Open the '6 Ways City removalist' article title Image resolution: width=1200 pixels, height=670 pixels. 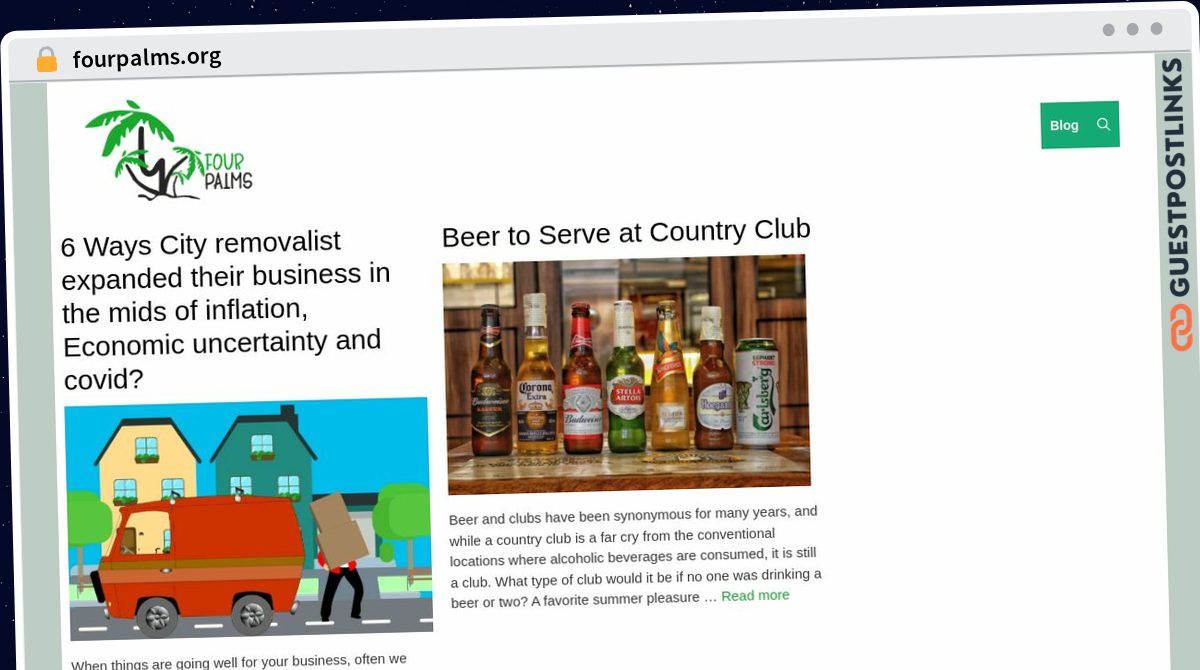[x=226, y=310]
